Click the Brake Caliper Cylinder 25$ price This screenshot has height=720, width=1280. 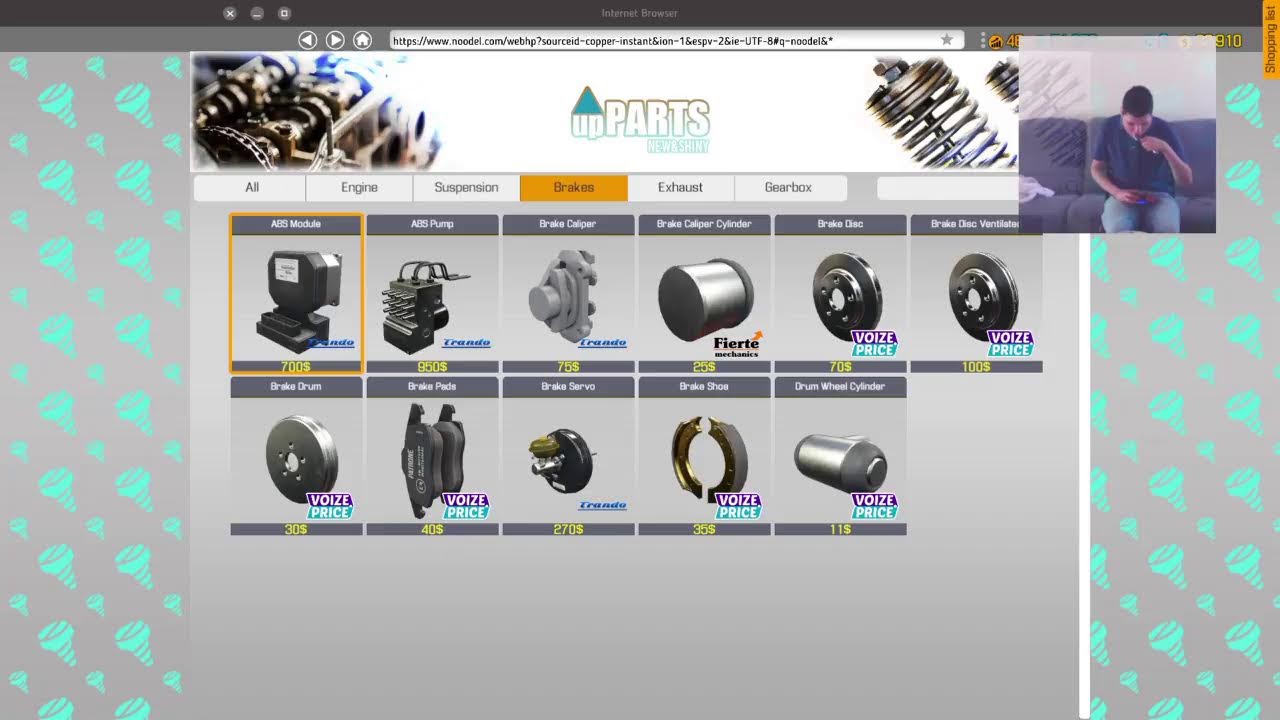coord(705,367)
